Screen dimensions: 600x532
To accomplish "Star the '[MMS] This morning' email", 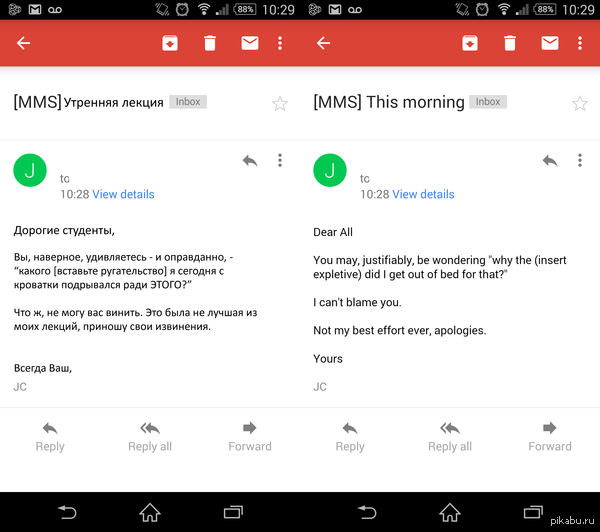I will pos(580,103).
